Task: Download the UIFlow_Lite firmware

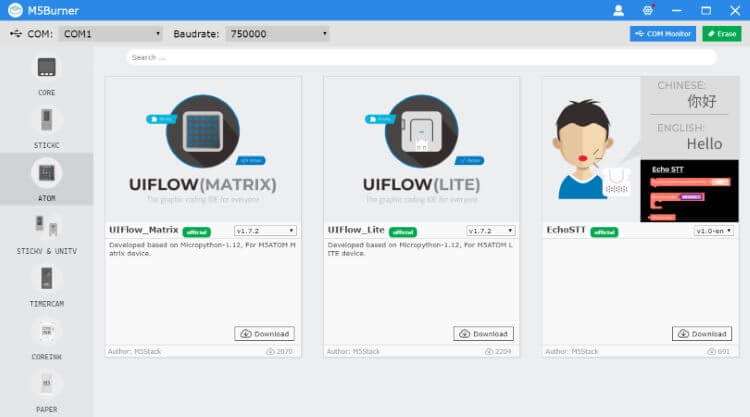Action: (x=483, y=333)
